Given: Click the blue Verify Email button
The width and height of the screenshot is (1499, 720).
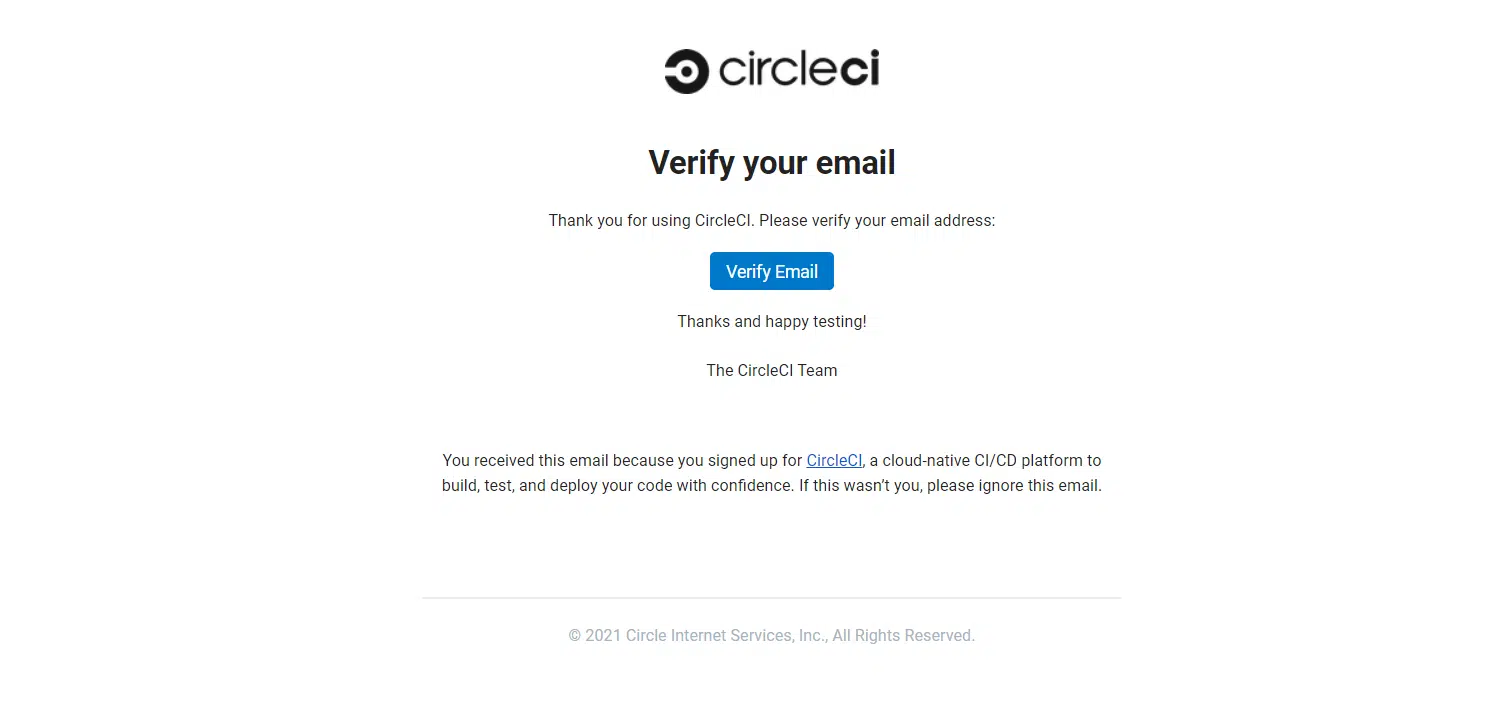Looking at the screenshot, I should point(772,271).
